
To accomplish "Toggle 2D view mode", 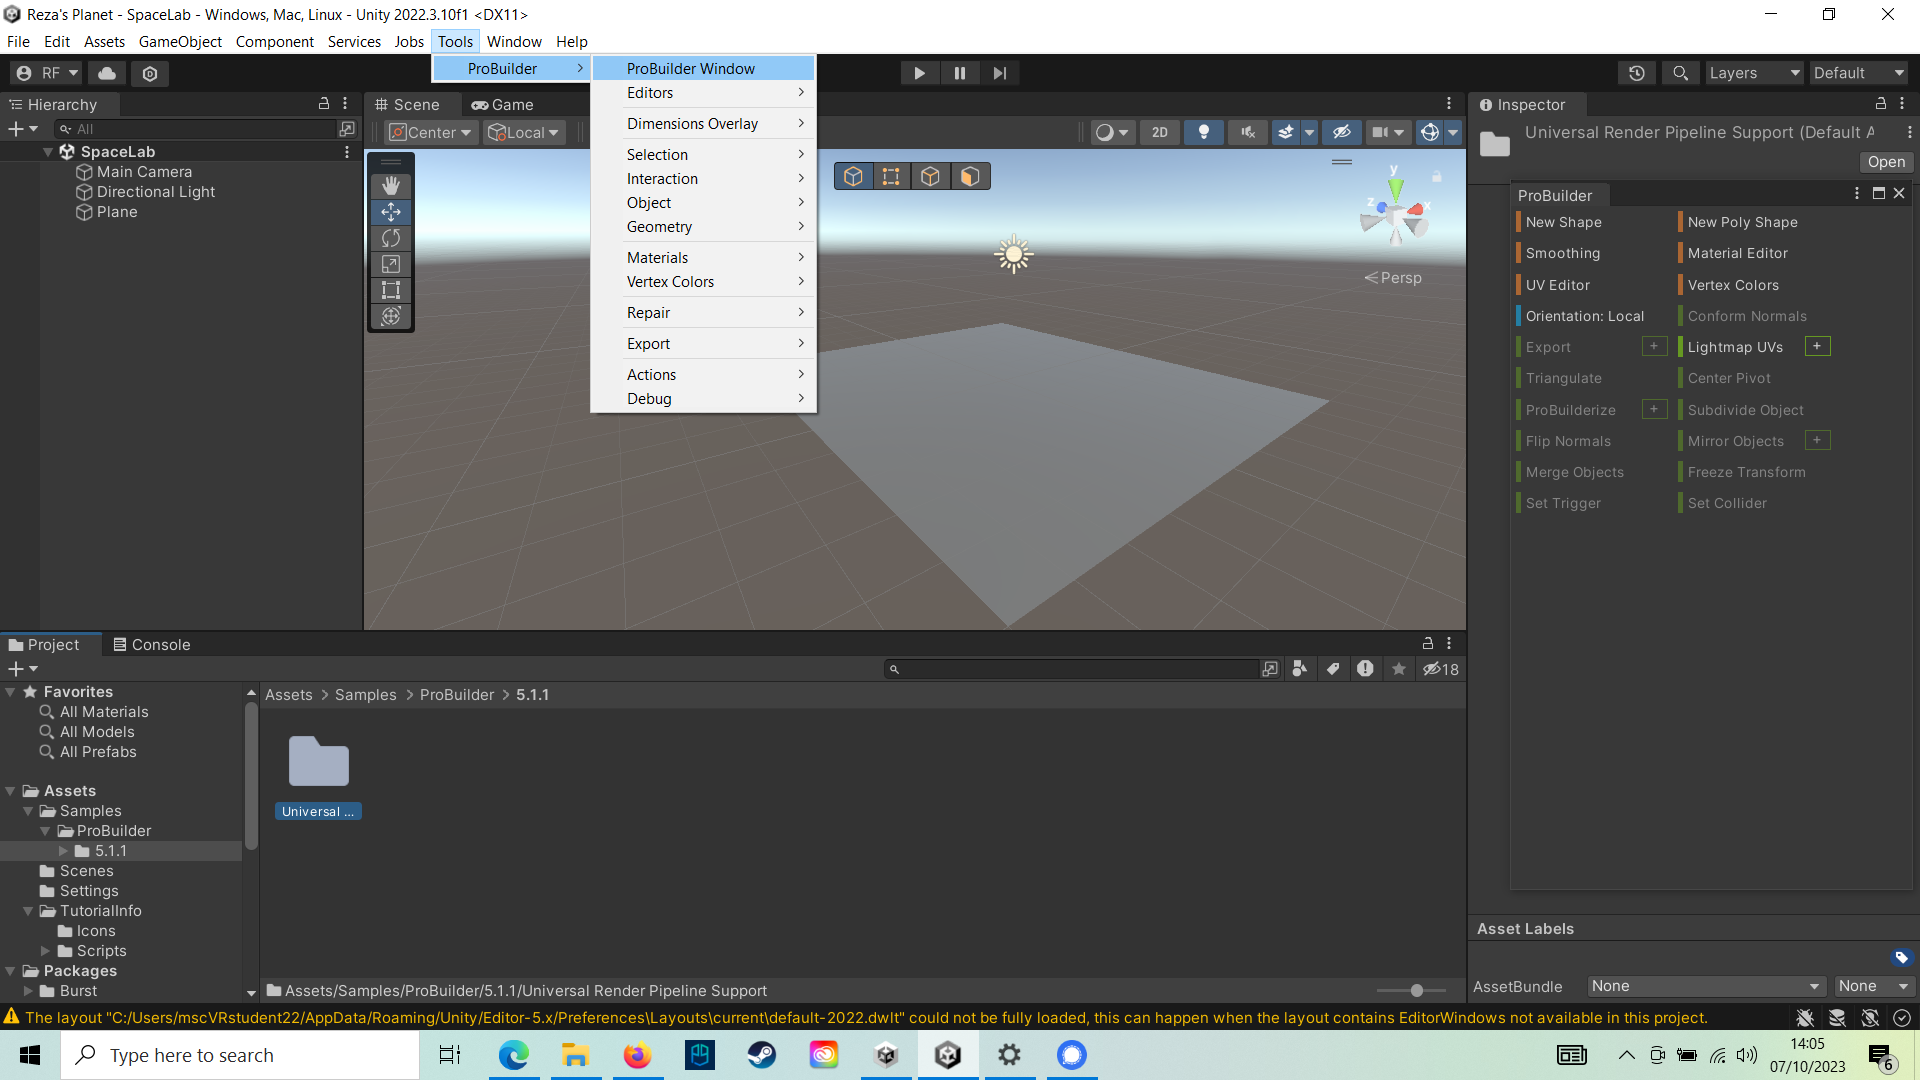I will tap(1159, 132).
